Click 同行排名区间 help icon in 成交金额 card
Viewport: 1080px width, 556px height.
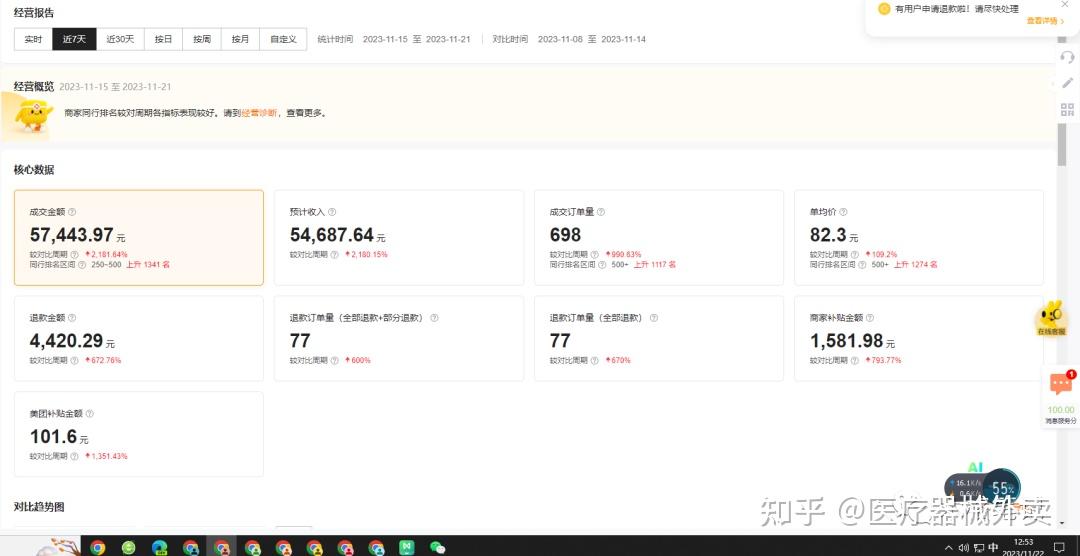pyautogui.click(x=82, y=265)
